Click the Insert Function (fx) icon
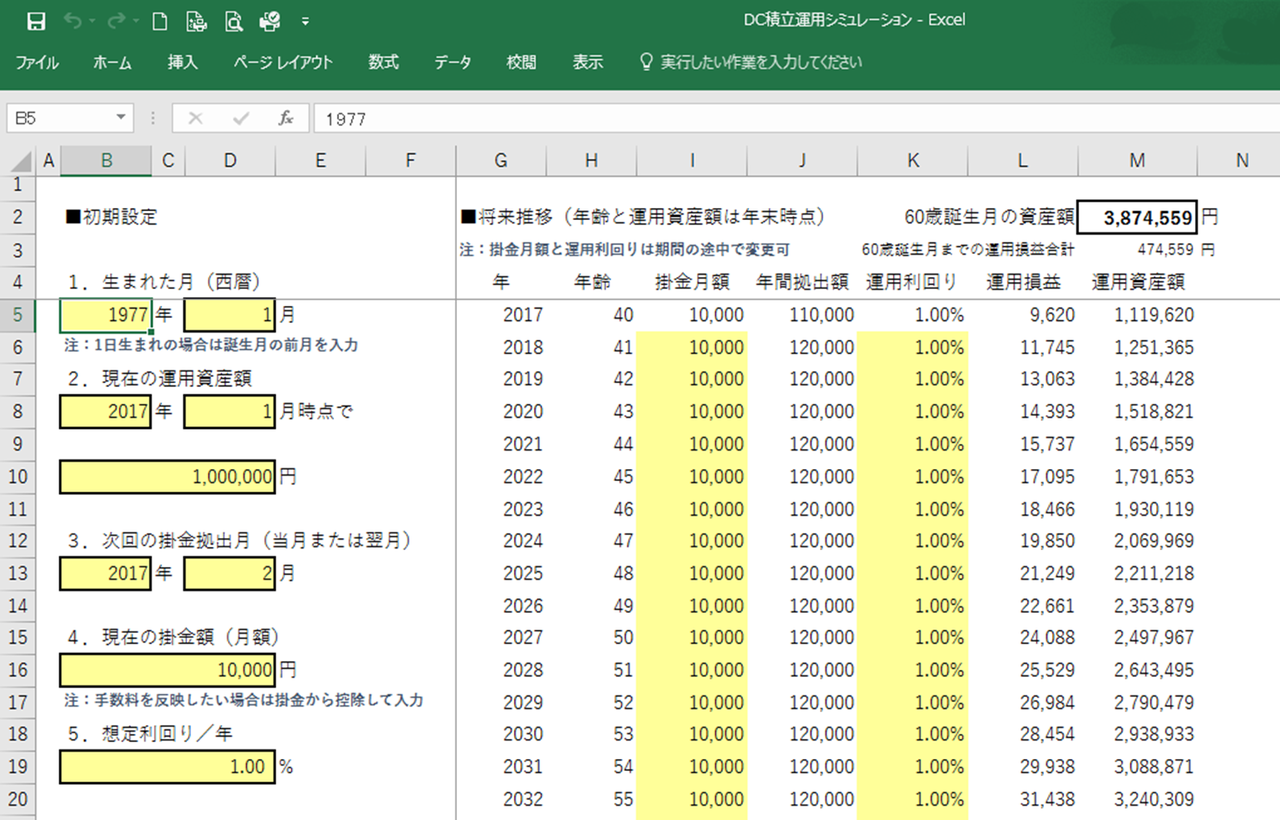Screen dimensions: 1280x820 pyautogui.click(x=286, y=117)
